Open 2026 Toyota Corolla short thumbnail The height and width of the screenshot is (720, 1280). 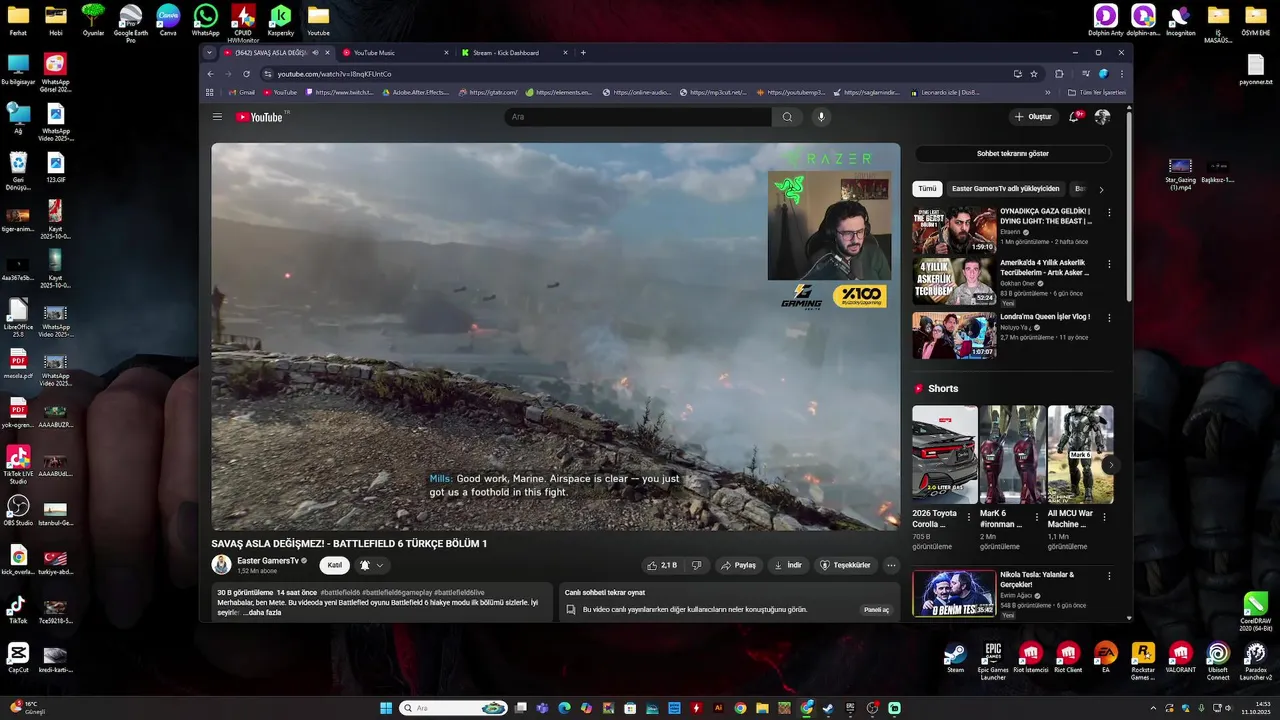[x=945, y=454]
